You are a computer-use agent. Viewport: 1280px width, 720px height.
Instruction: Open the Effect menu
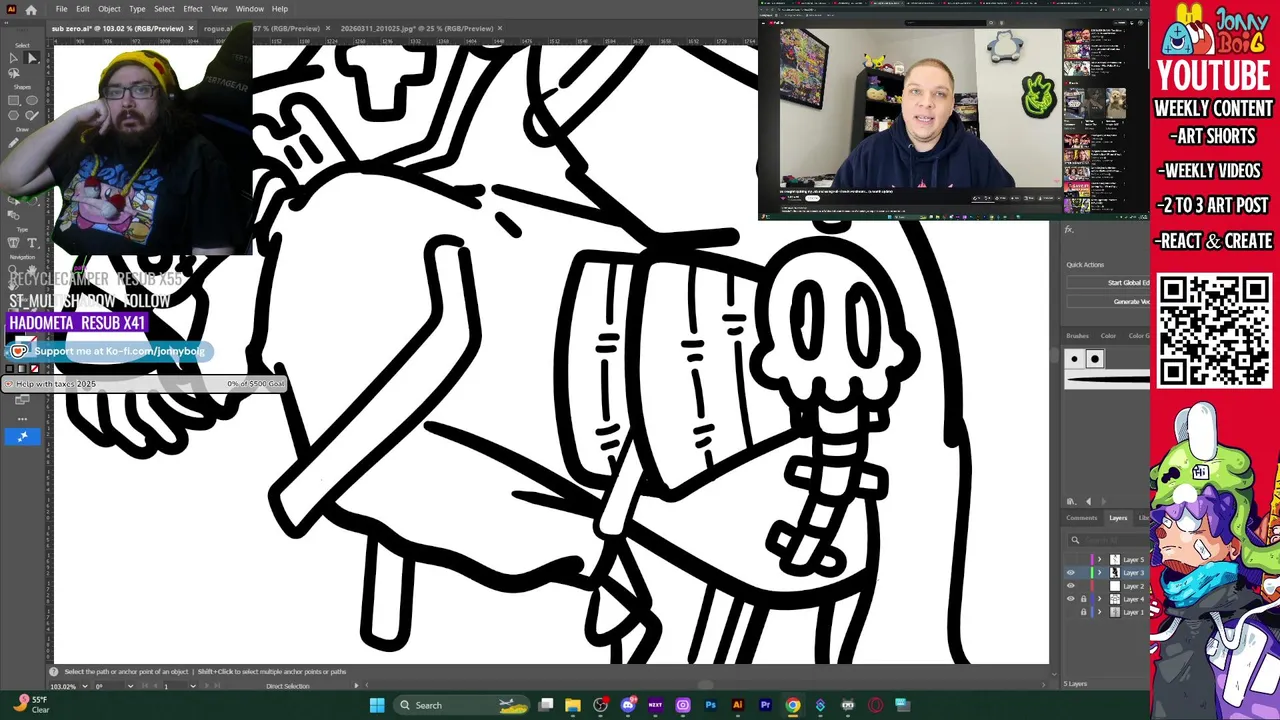click(x=193, y=9)
